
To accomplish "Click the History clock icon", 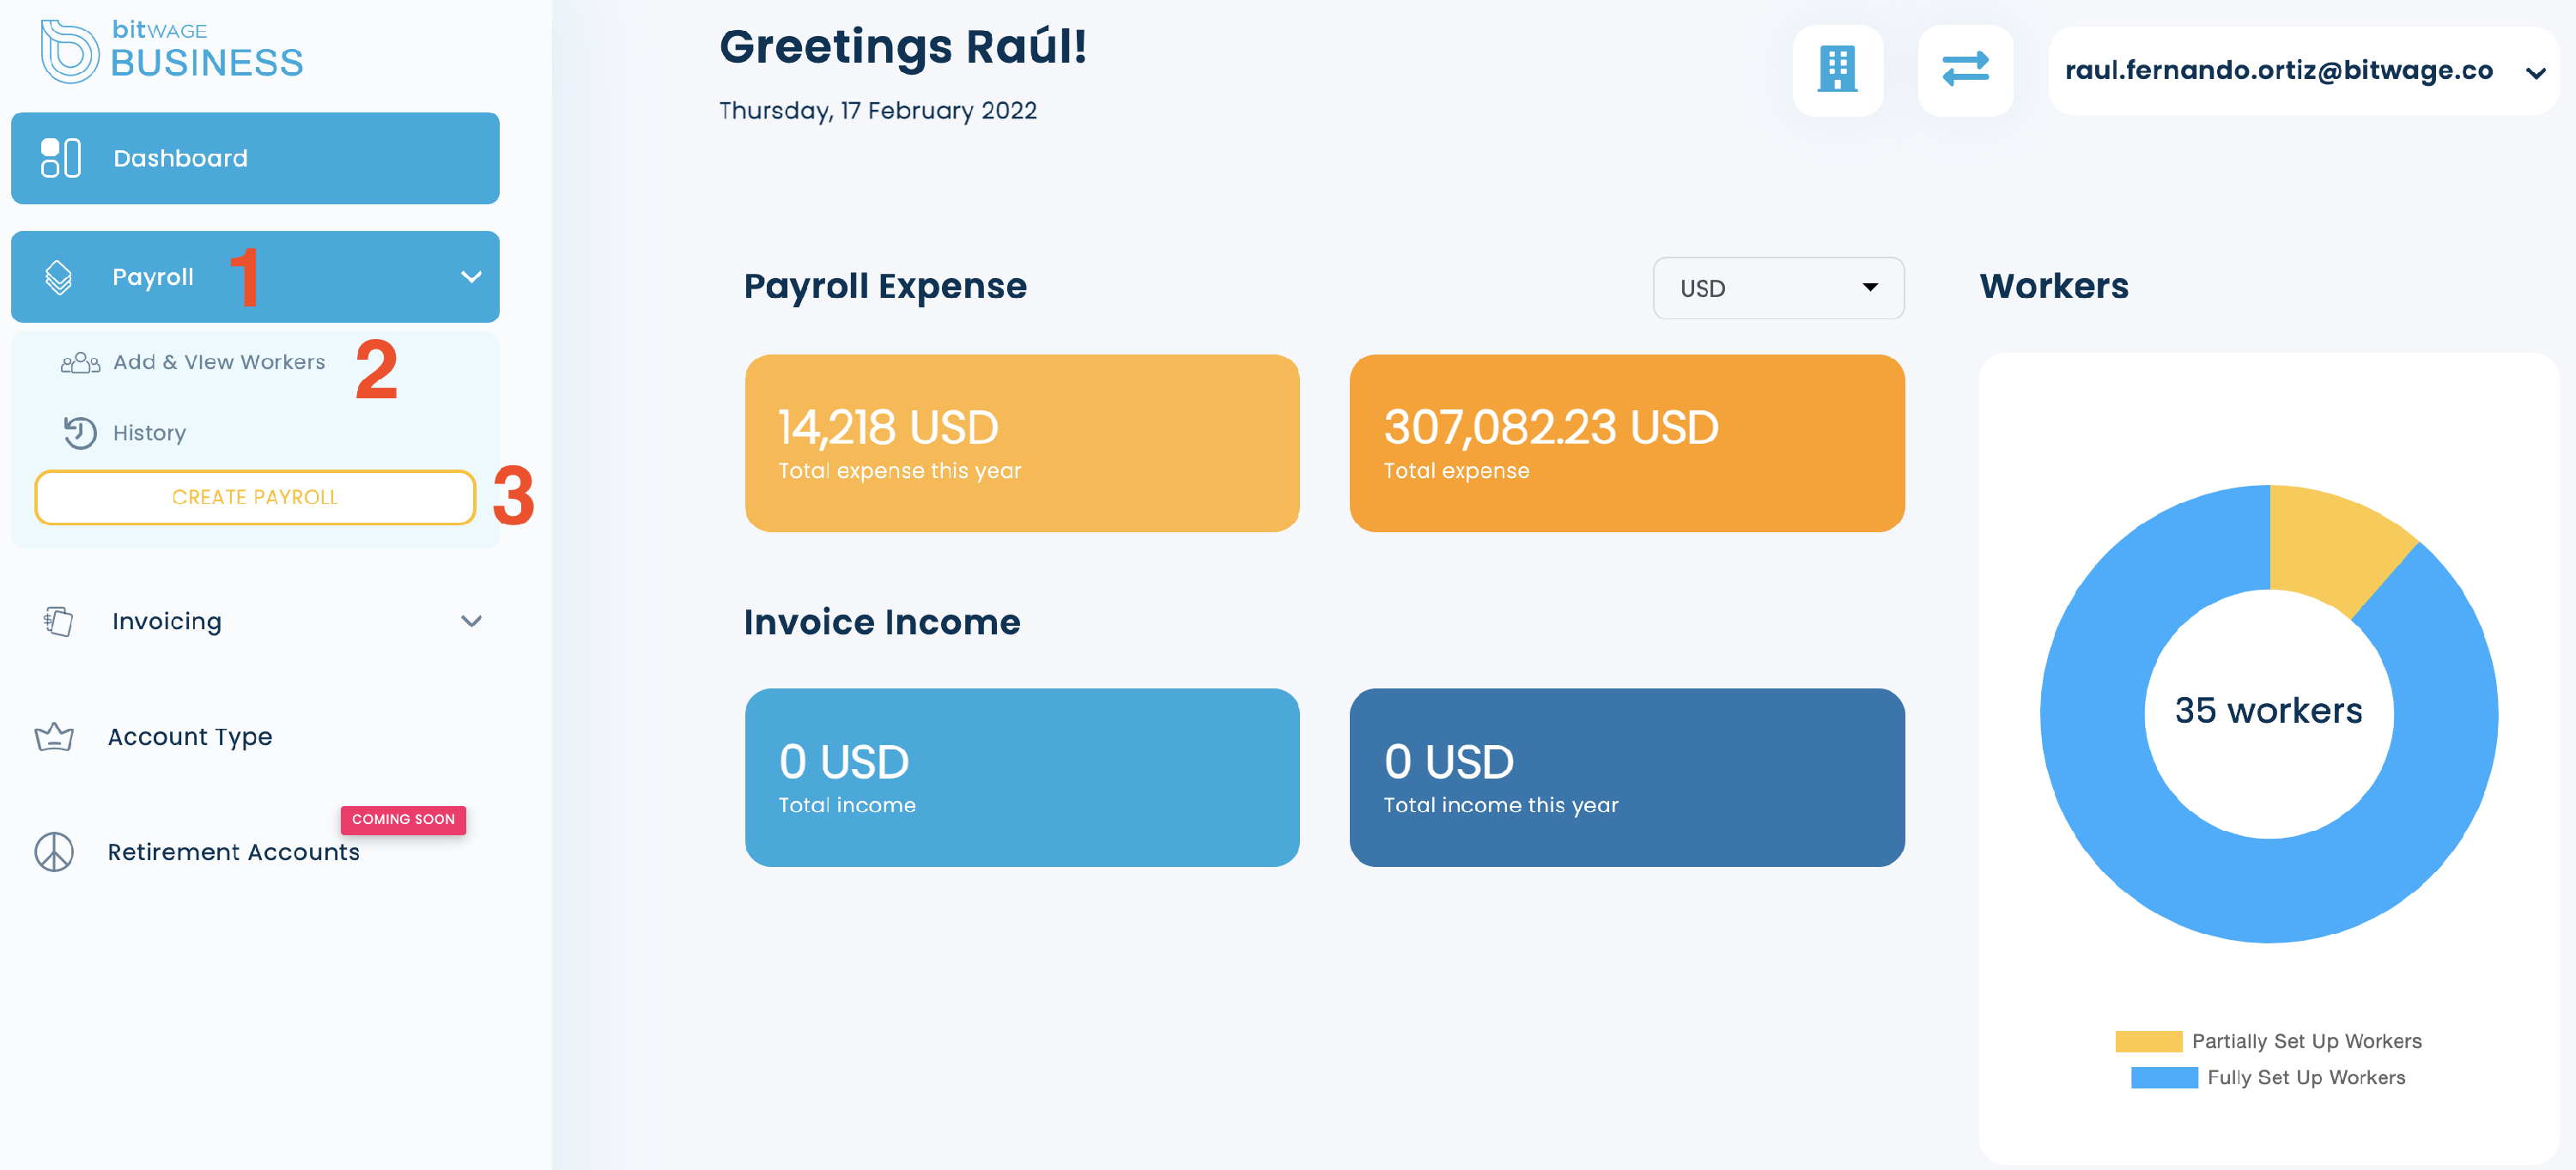I will pos(80,432).
